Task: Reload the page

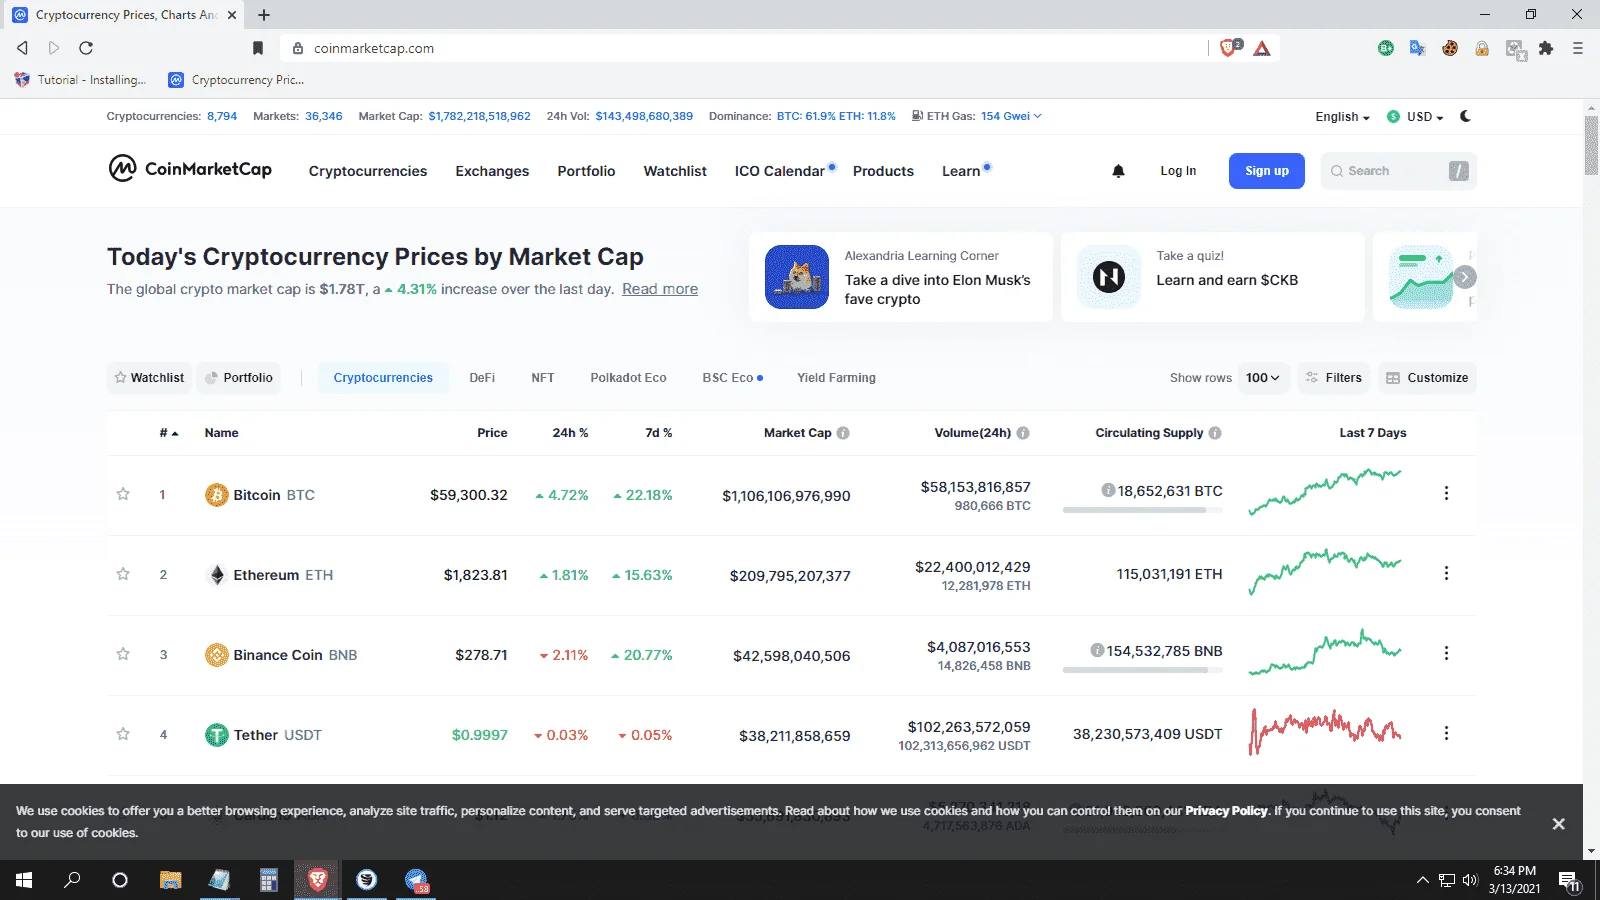Action: click(x=86, y=48)
